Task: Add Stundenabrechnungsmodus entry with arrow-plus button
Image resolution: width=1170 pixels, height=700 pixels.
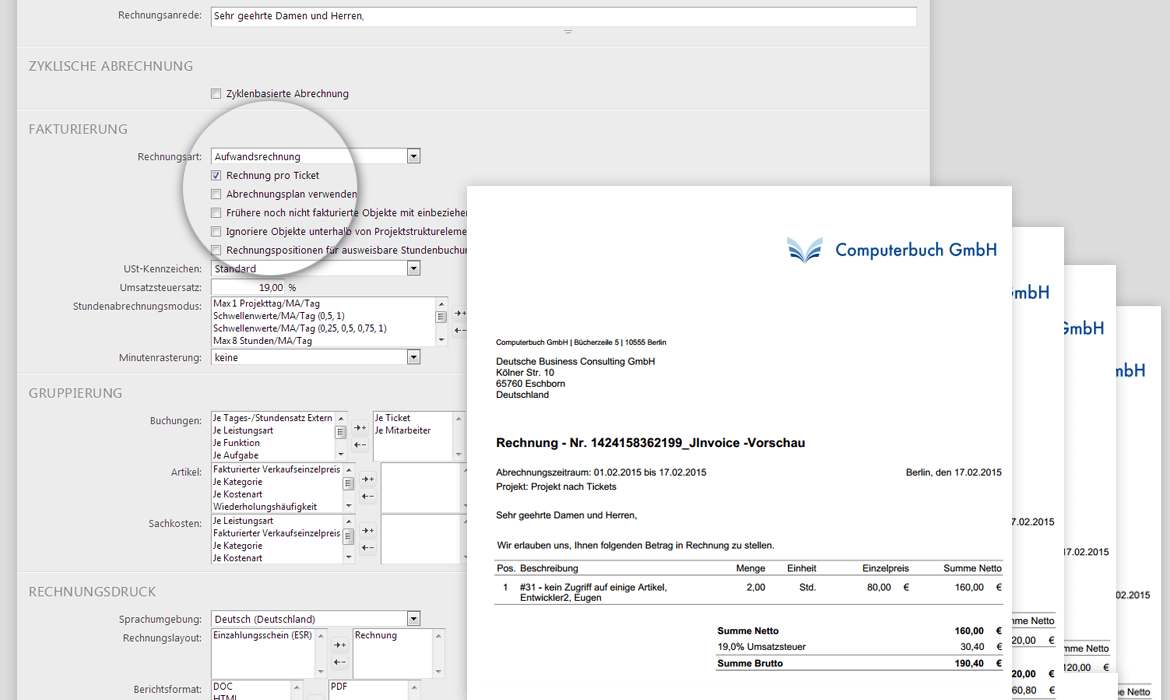Action: tap(460, 313)
